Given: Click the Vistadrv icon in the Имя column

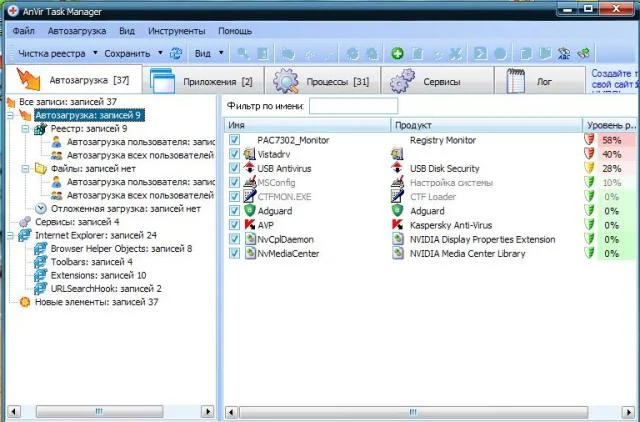Looking at the screenshot, I should click(x=249, y=154).
